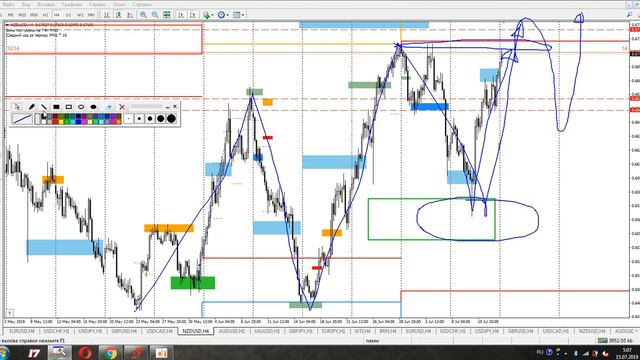Select the straight line drawing tool
Screen dimensions: 640x360
(44, 107)
